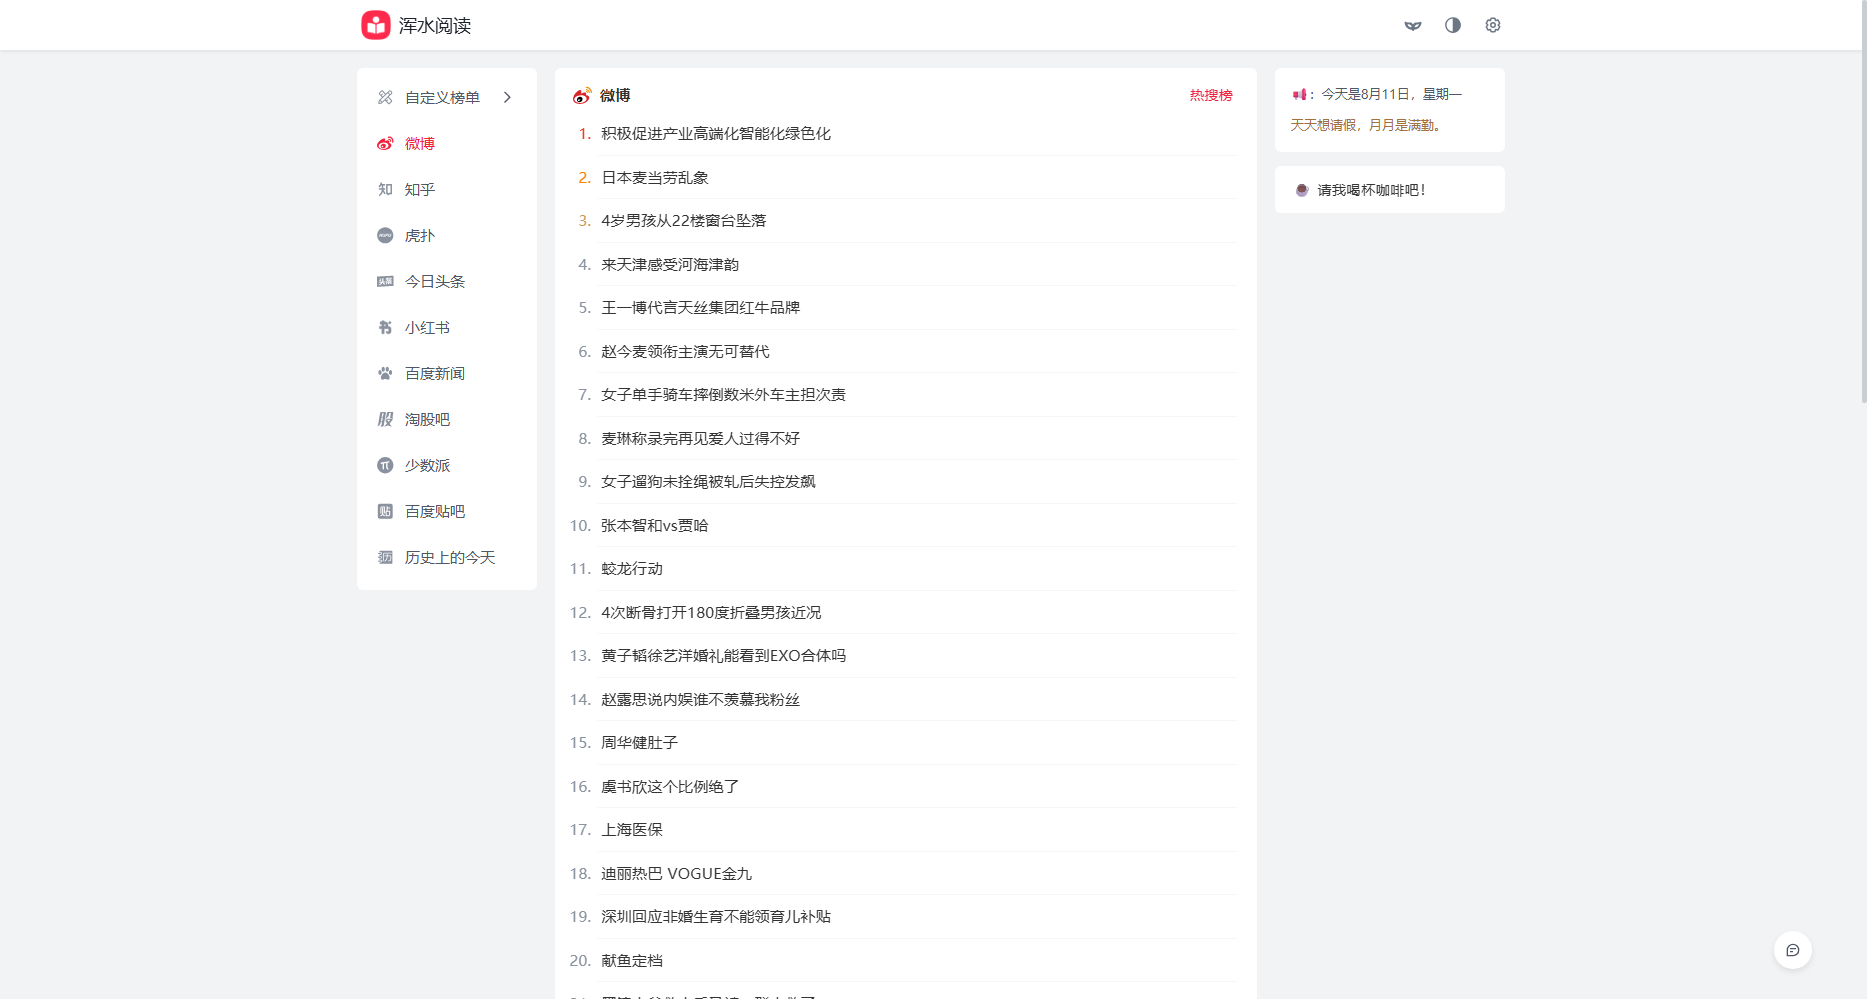Click the 今日头条 sidebar icon
Image resolution: width=1867 pixels, height=999 pixels.
pos(385,281)
